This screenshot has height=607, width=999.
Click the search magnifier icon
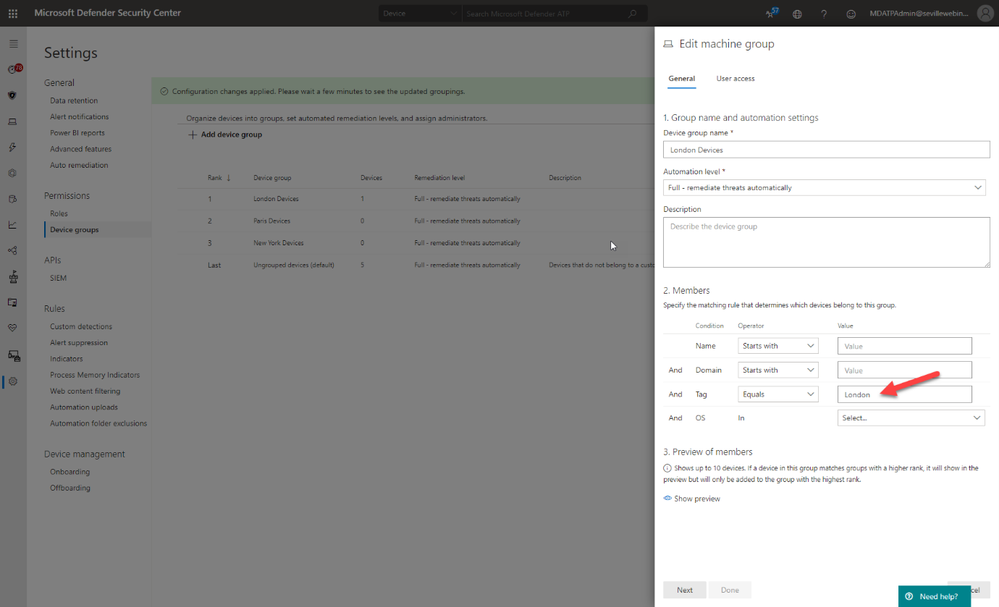pyautogui.click(x=632, y=13)
